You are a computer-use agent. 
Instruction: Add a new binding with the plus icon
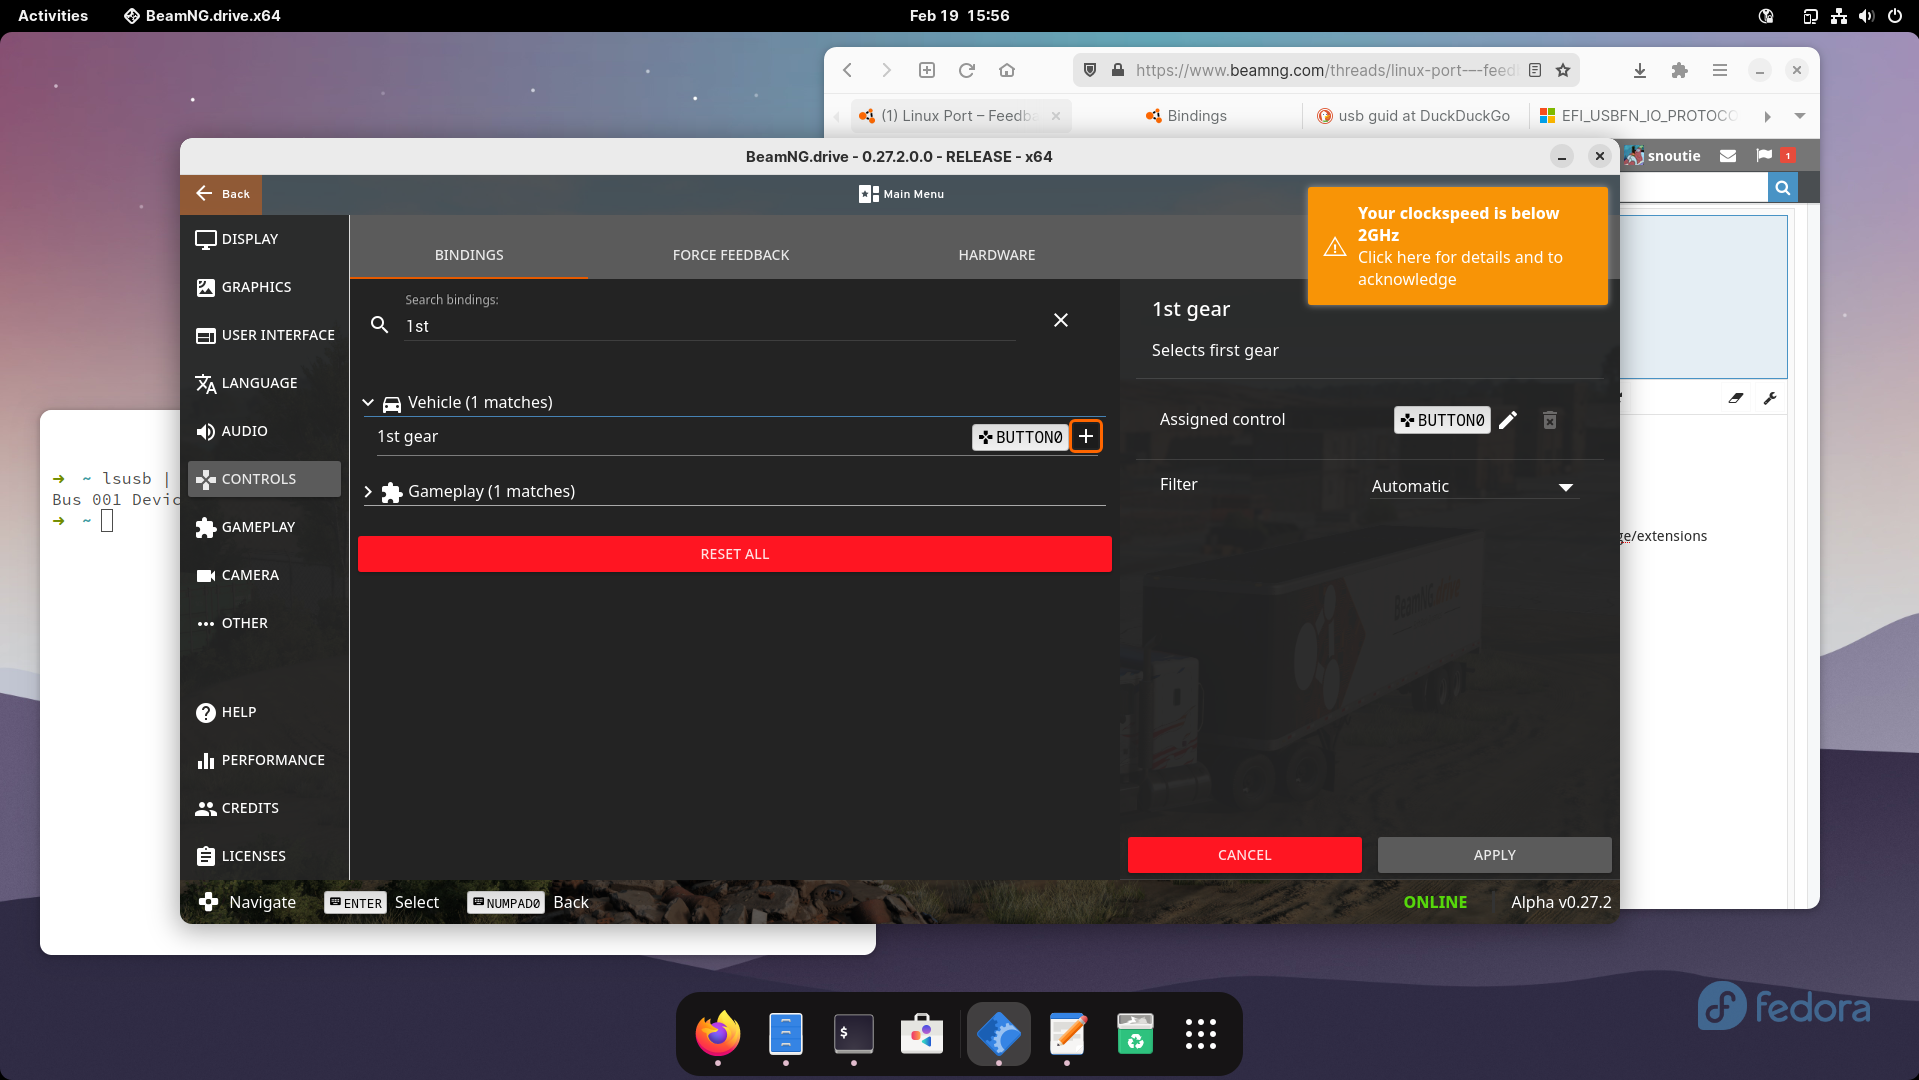click(1086, 436)
